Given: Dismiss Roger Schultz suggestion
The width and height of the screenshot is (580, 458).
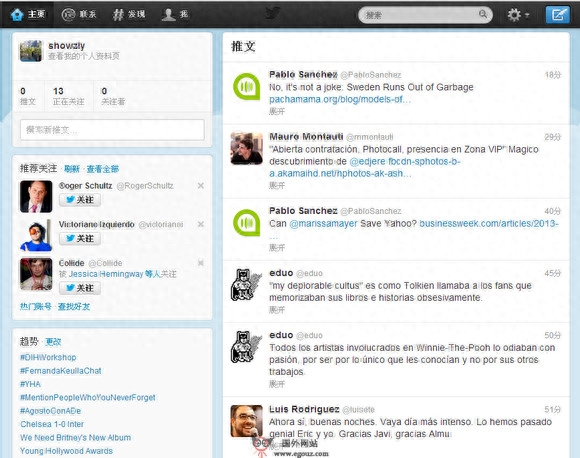Looking at the screenshot, I should [200, 186].
